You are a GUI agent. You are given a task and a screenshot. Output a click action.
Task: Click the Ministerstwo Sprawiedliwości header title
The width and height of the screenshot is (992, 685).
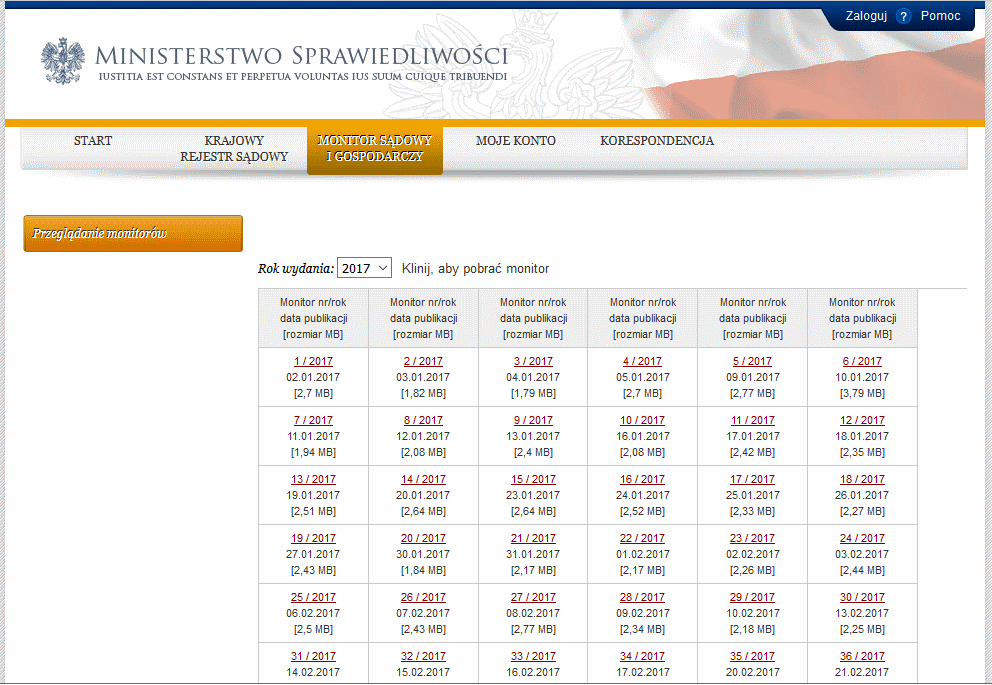point(301,56)
